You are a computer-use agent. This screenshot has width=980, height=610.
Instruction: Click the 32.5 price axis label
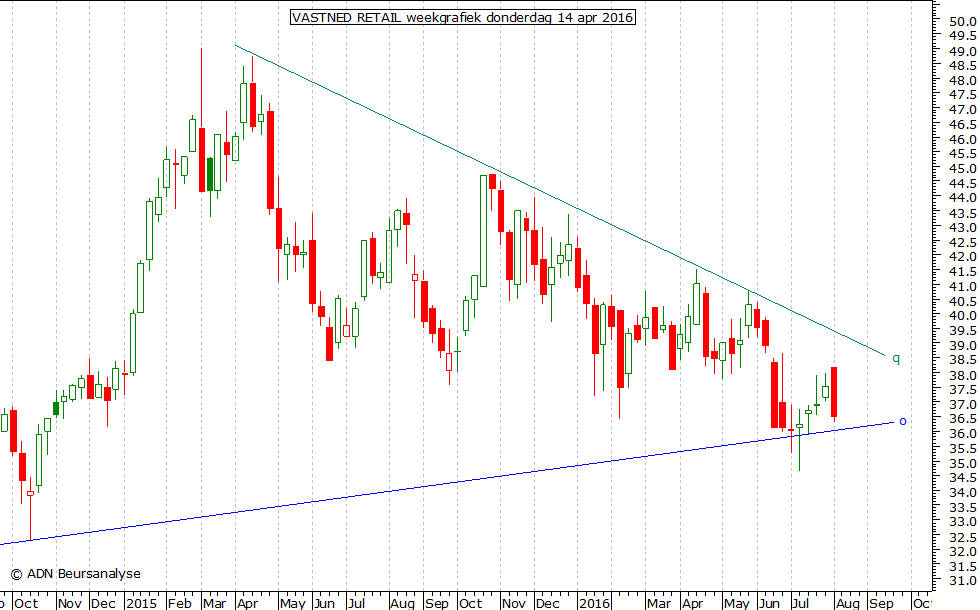coord(963,537)
